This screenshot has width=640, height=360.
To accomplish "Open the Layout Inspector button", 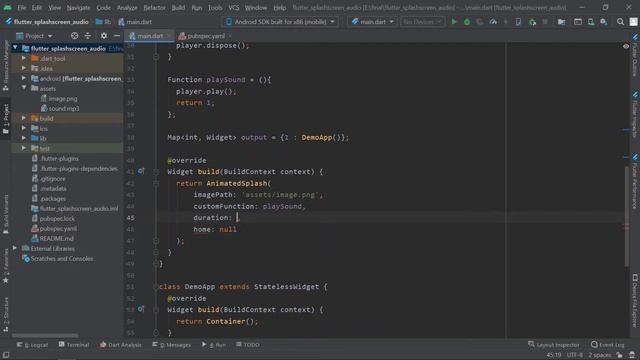I will pos(553,345).
